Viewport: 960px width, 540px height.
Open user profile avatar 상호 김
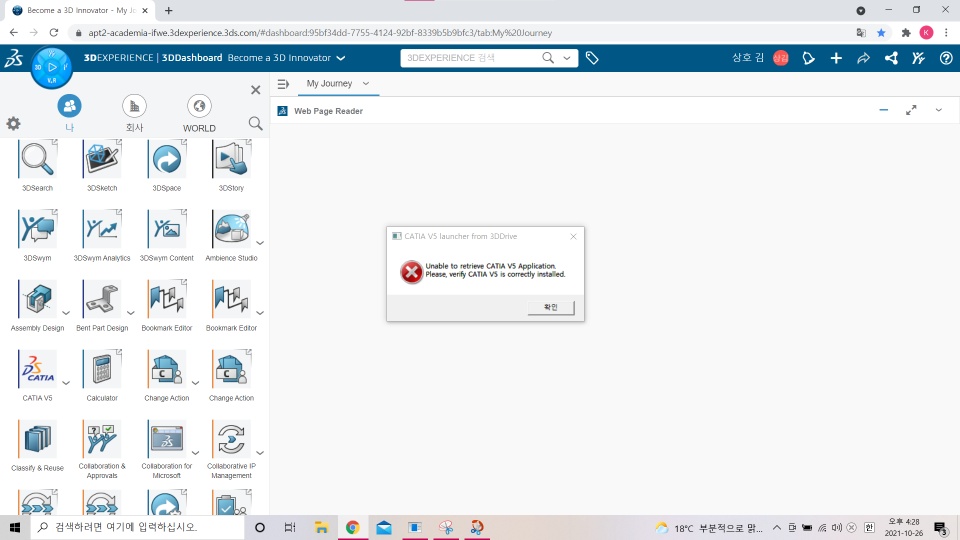click(781, 58)
